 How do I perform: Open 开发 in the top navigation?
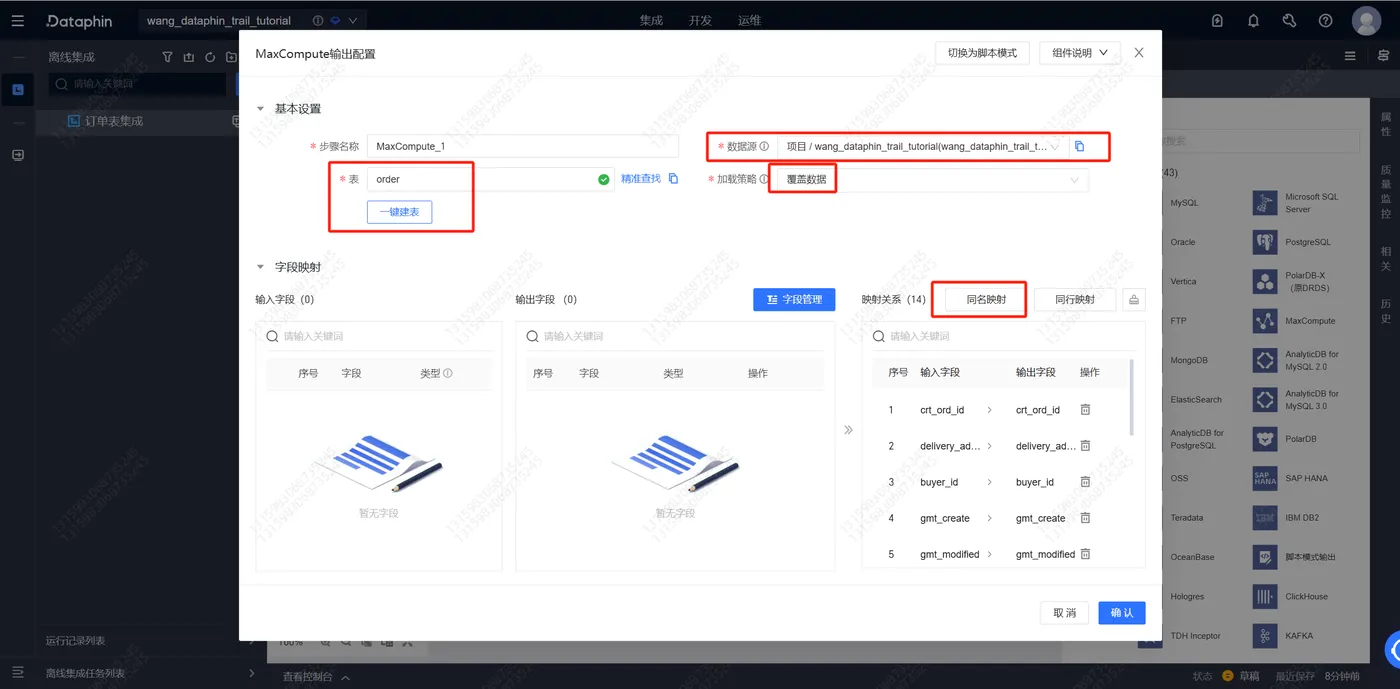pyautogui.click(x=700, y=21)
